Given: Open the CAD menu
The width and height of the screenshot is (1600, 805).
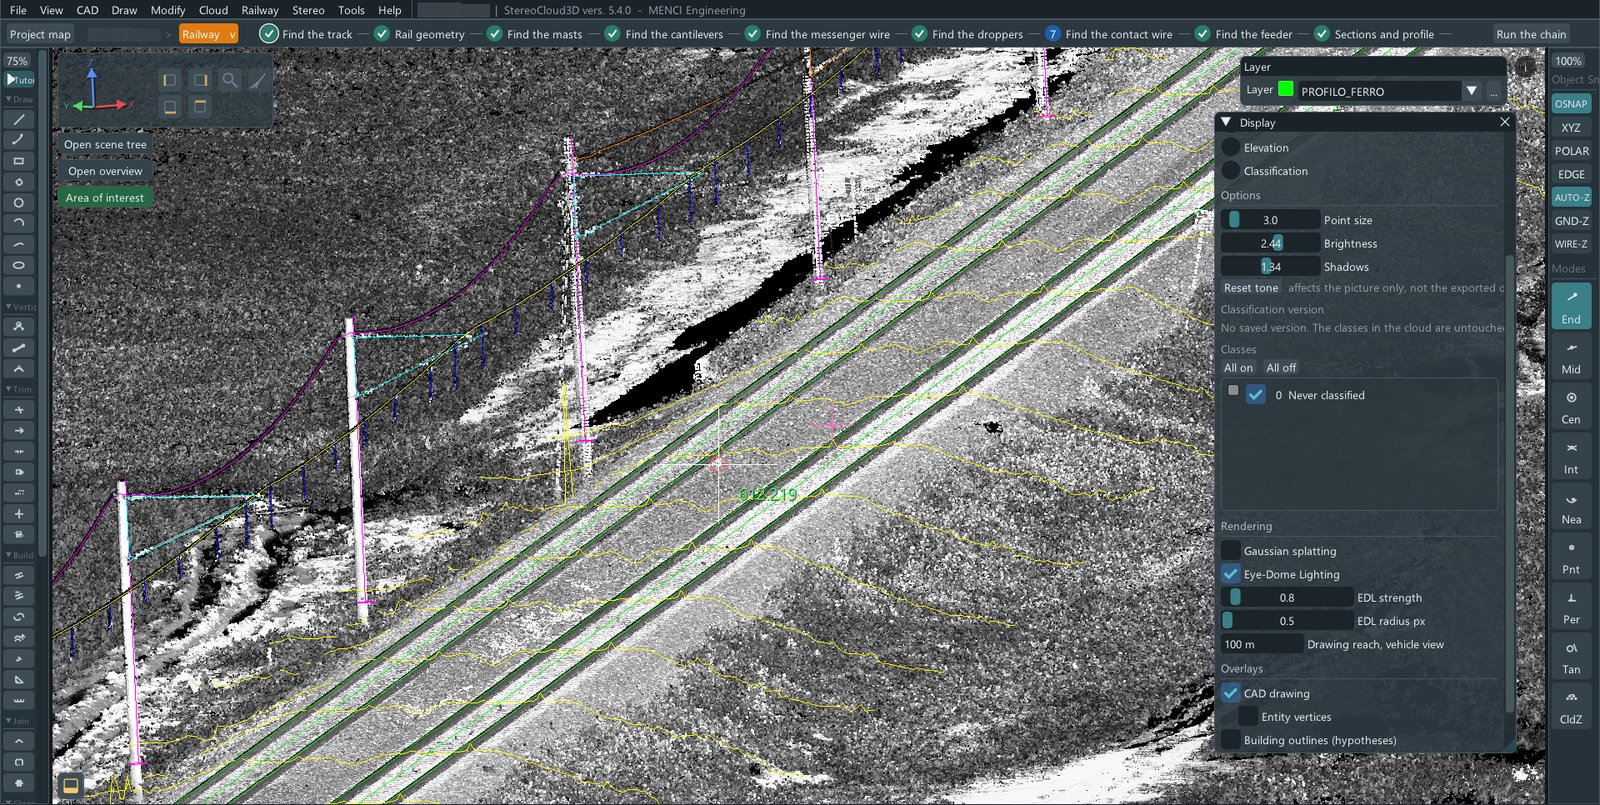Looking at the screenshot, I should click(87, 10).
